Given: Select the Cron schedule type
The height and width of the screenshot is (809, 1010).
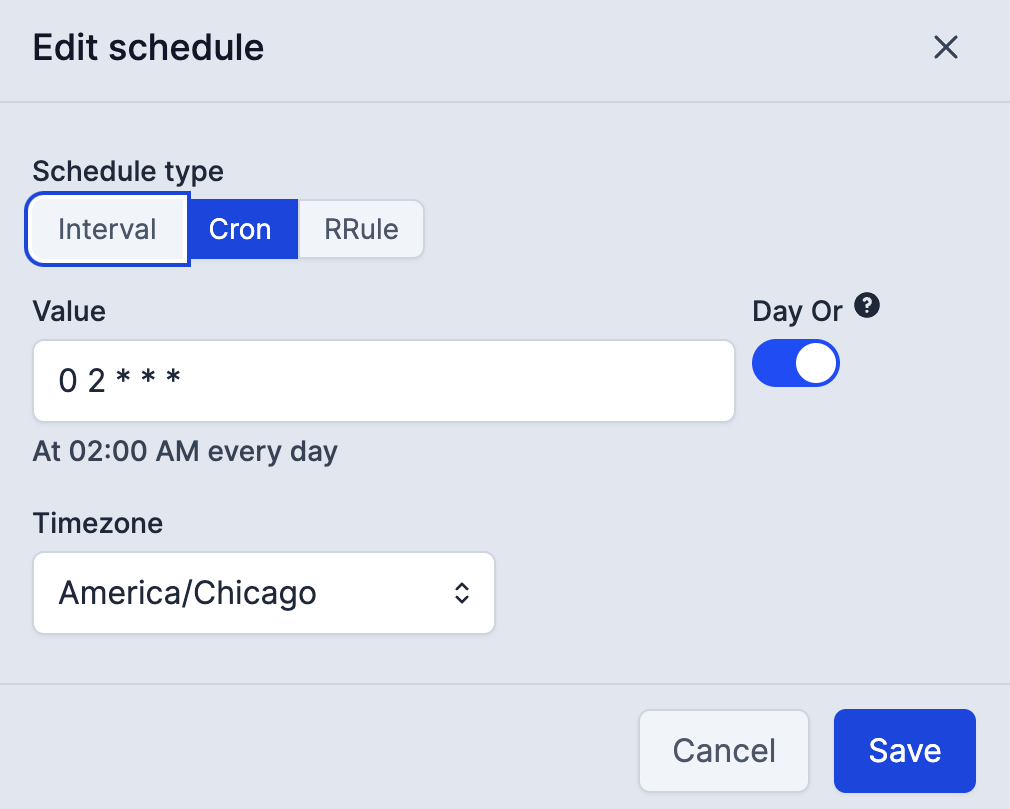Looking at the screenshot, I should pos(241,229).
